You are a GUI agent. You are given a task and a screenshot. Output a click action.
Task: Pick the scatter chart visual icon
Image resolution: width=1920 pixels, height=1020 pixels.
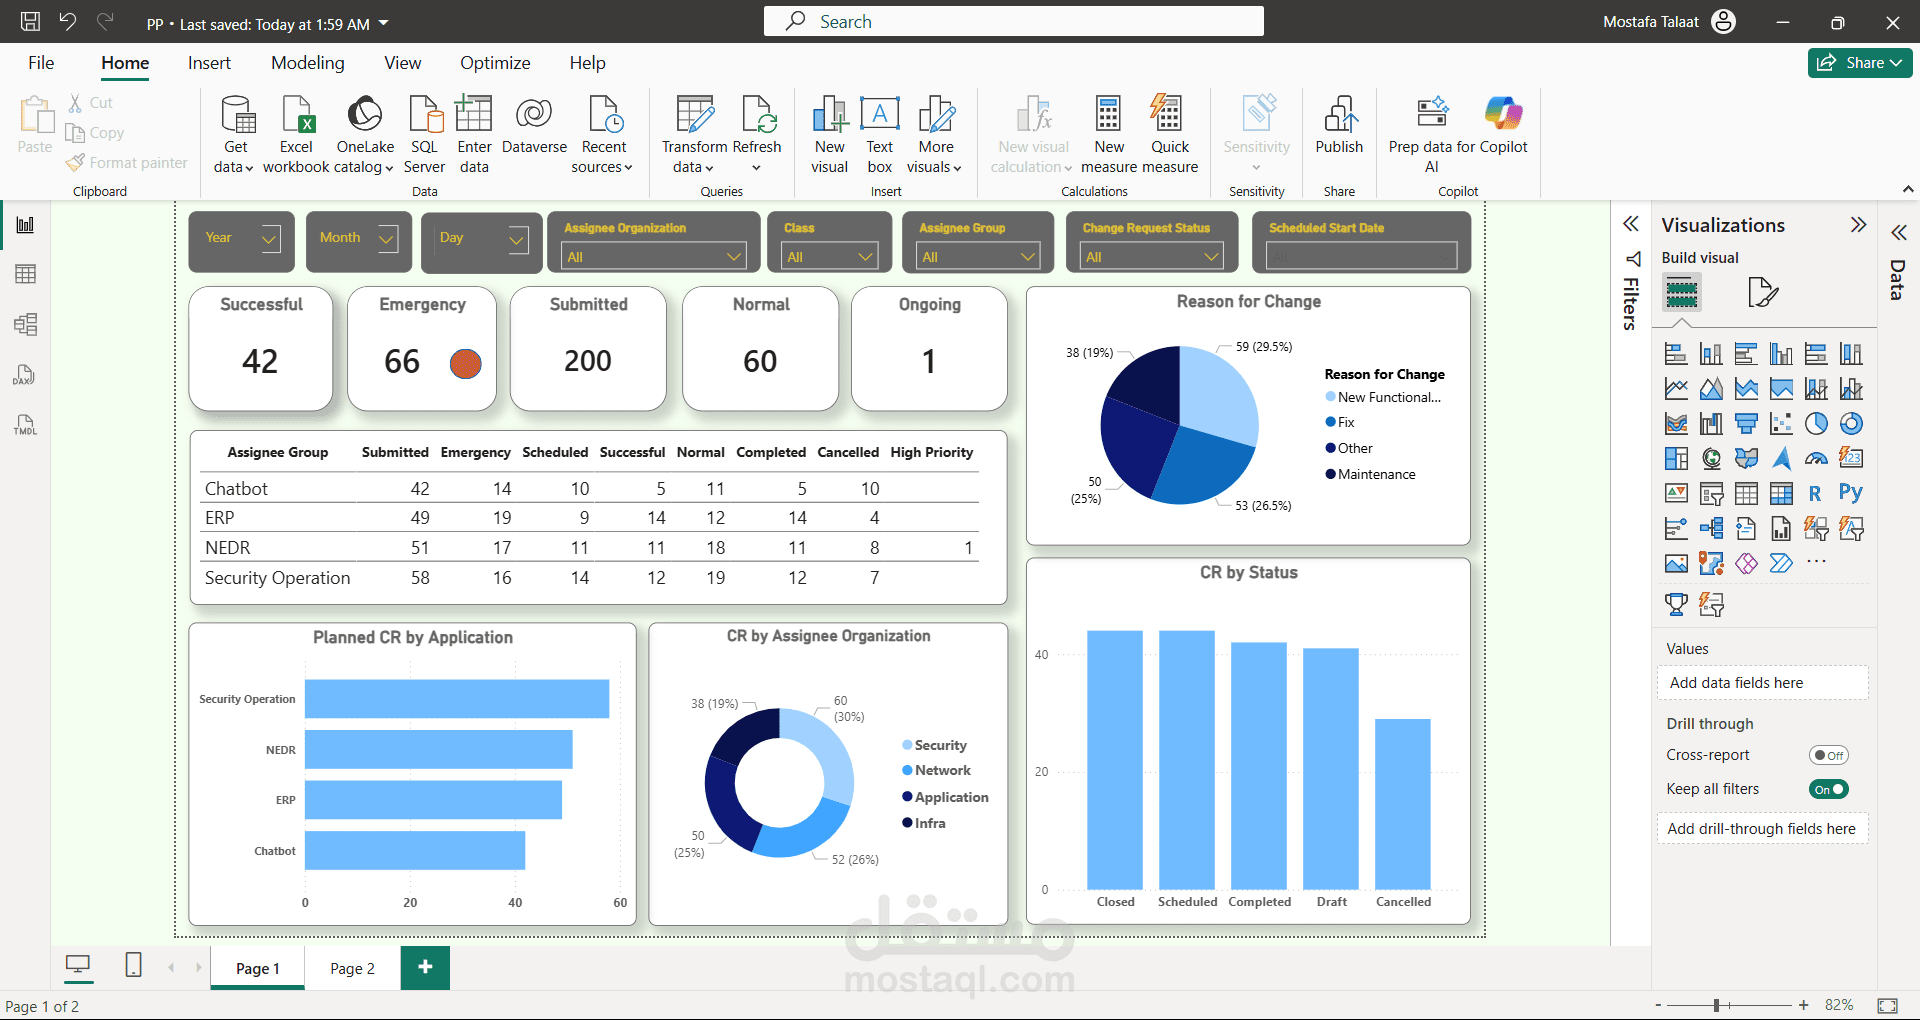coord(1781,424)
